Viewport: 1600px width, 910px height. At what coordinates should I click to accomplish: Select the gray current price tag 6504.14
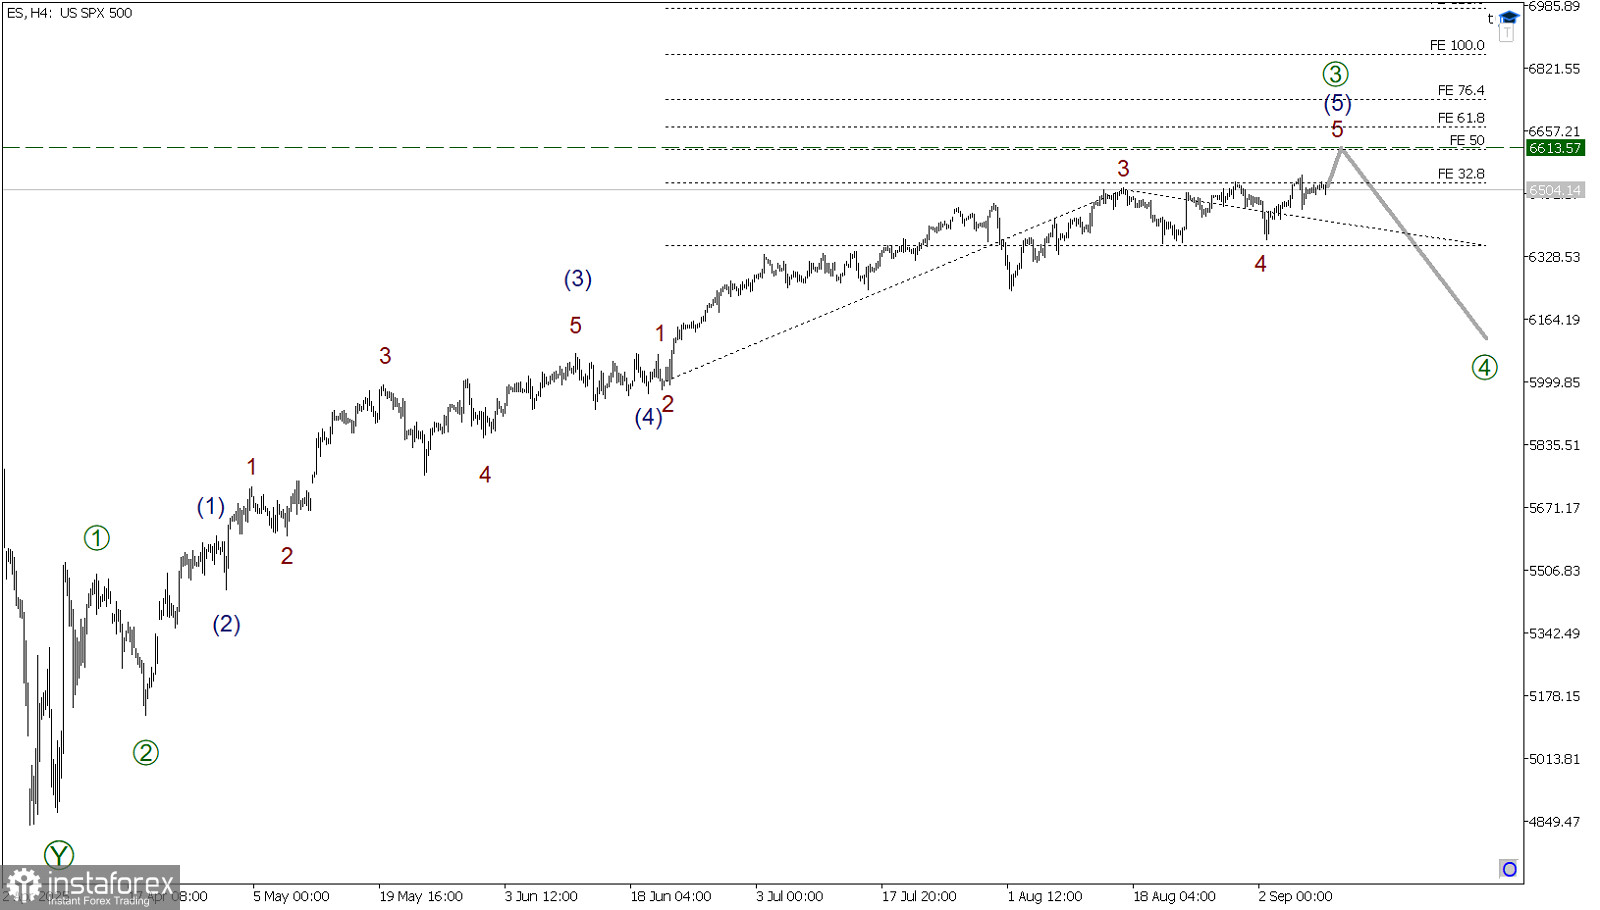click(x=1555, y=190)
